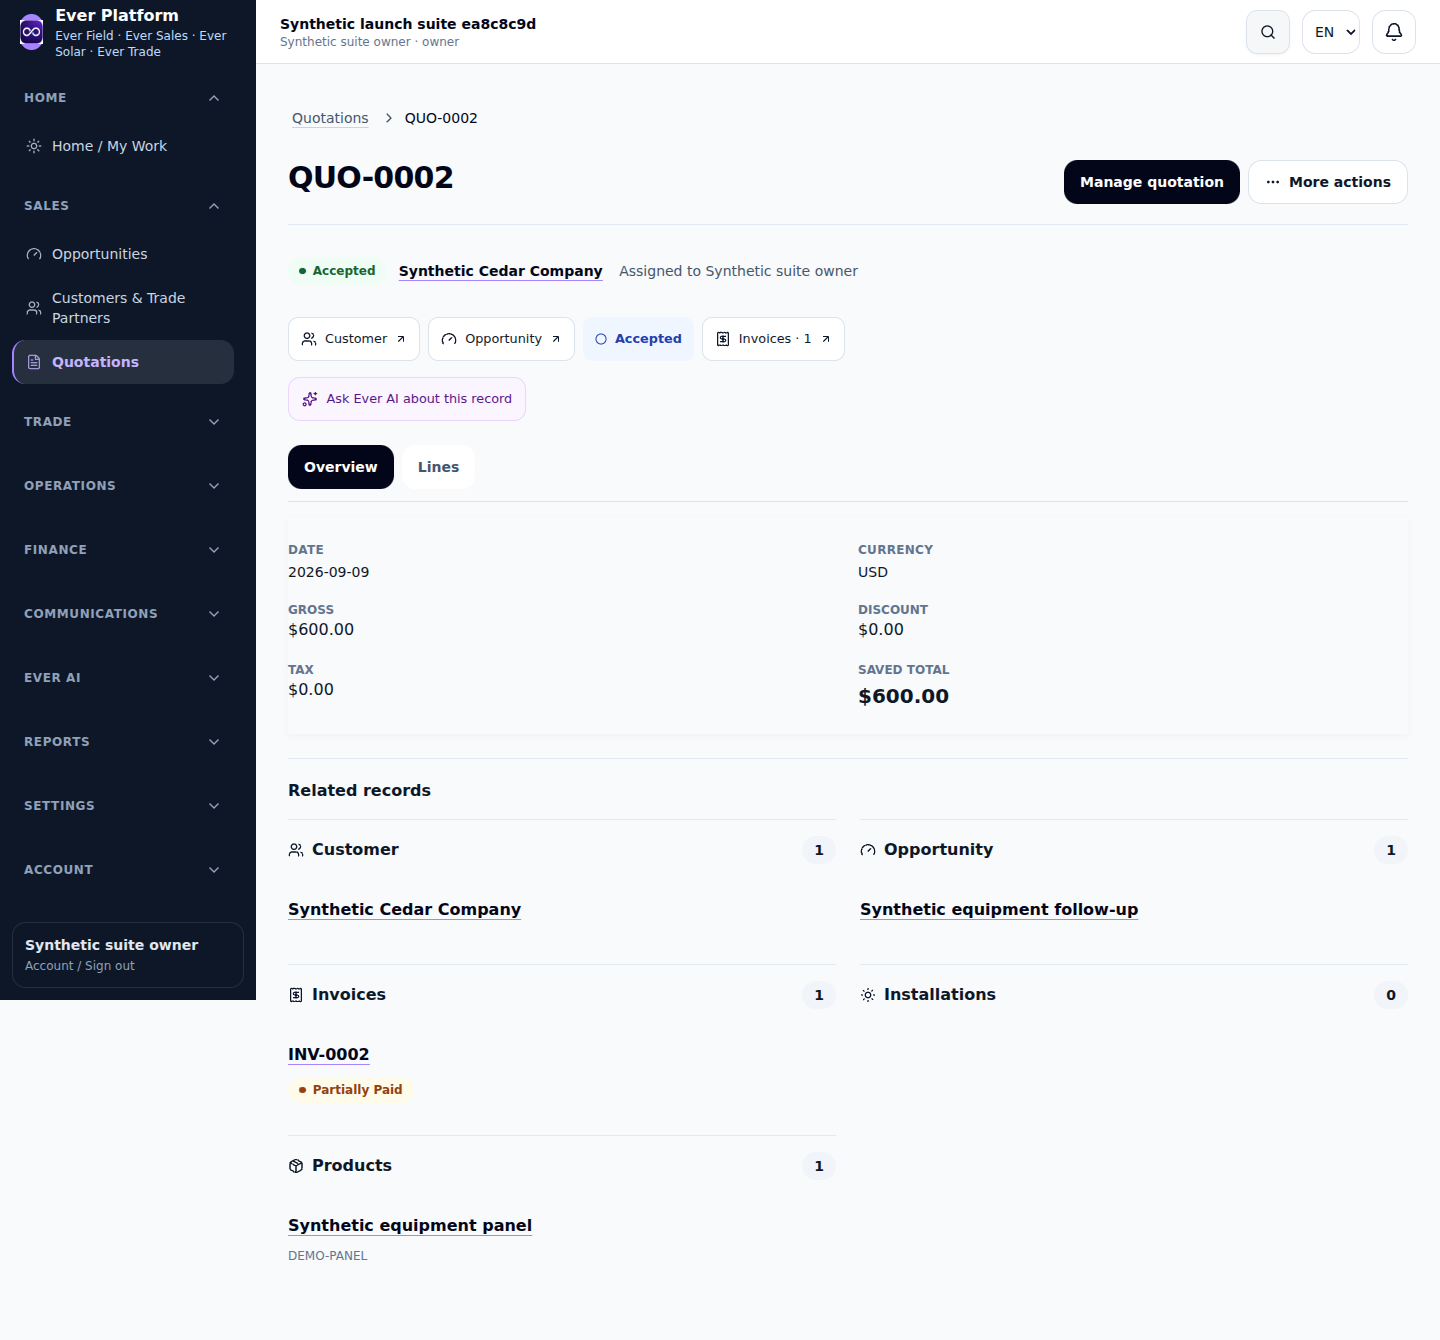The width and height of the screenshot is (1440, 1340).
Task: Collapse the SALES sidebar section
Action: coord(122,206)
